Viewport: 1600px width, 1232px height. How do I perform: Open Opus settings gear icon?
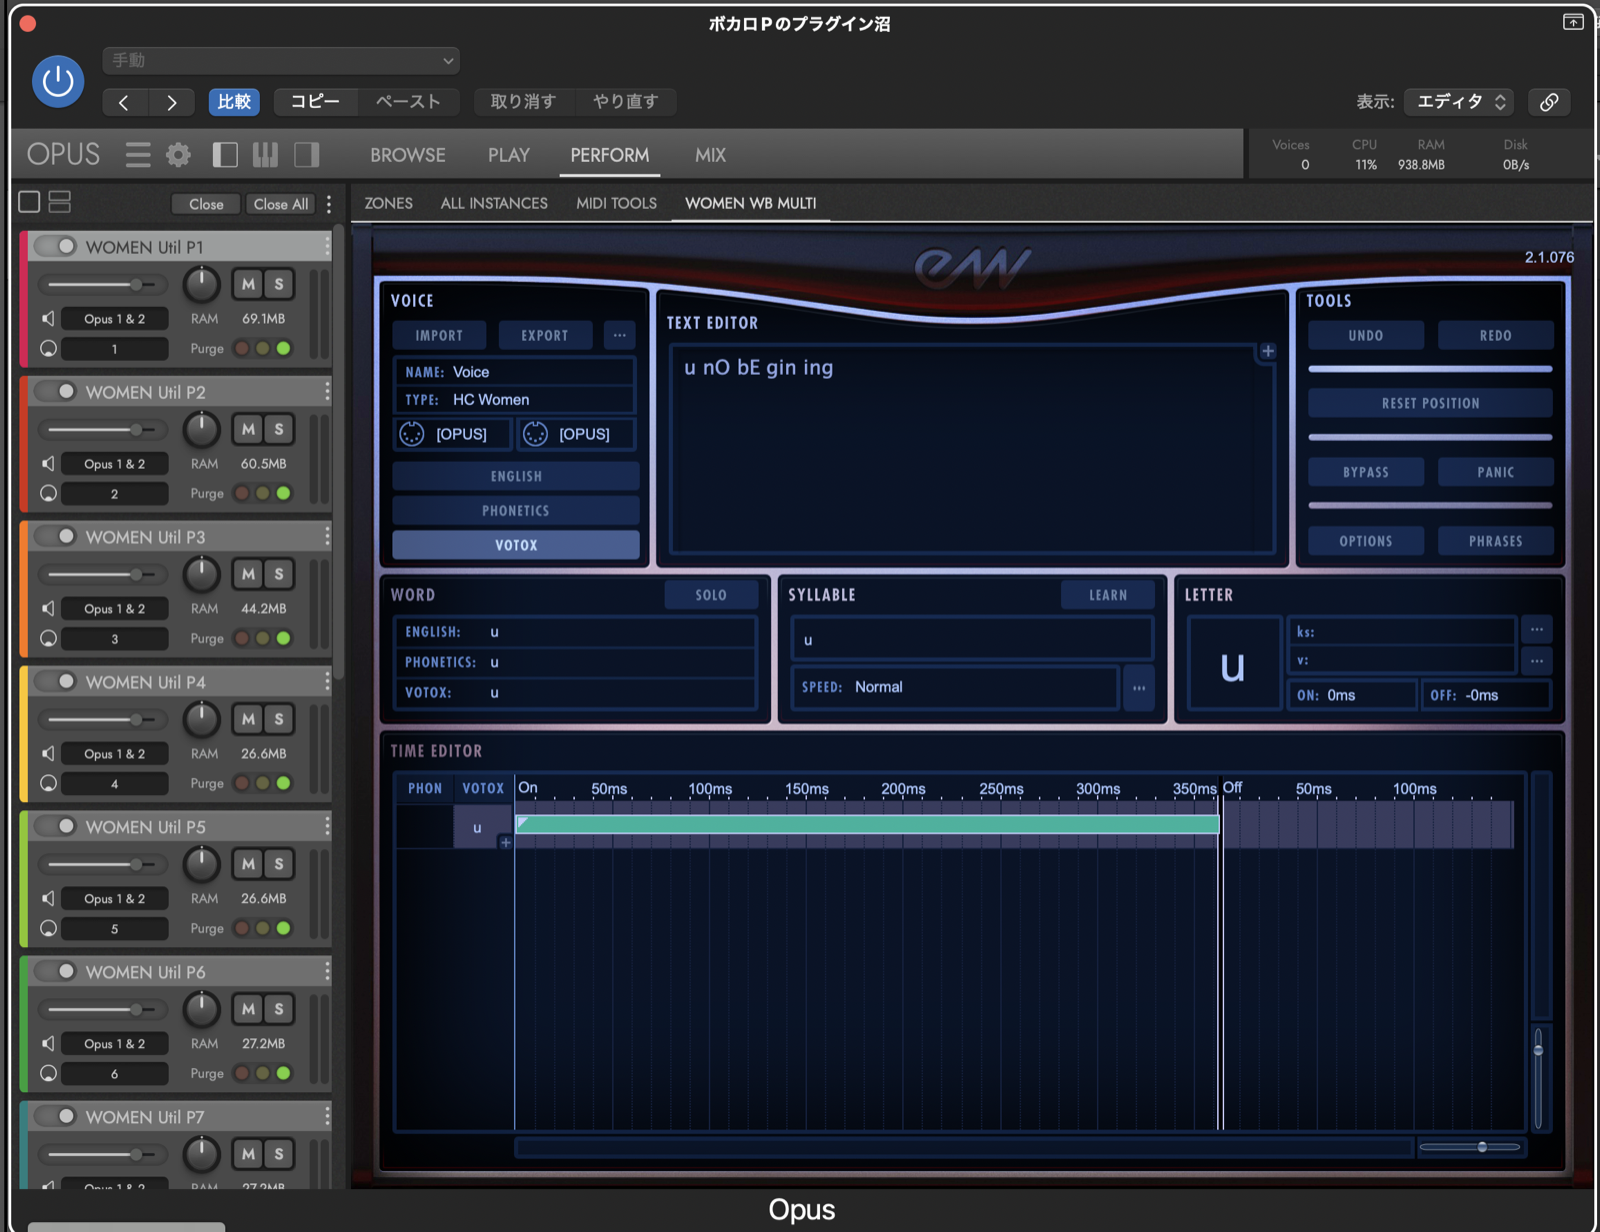(178, 155)
